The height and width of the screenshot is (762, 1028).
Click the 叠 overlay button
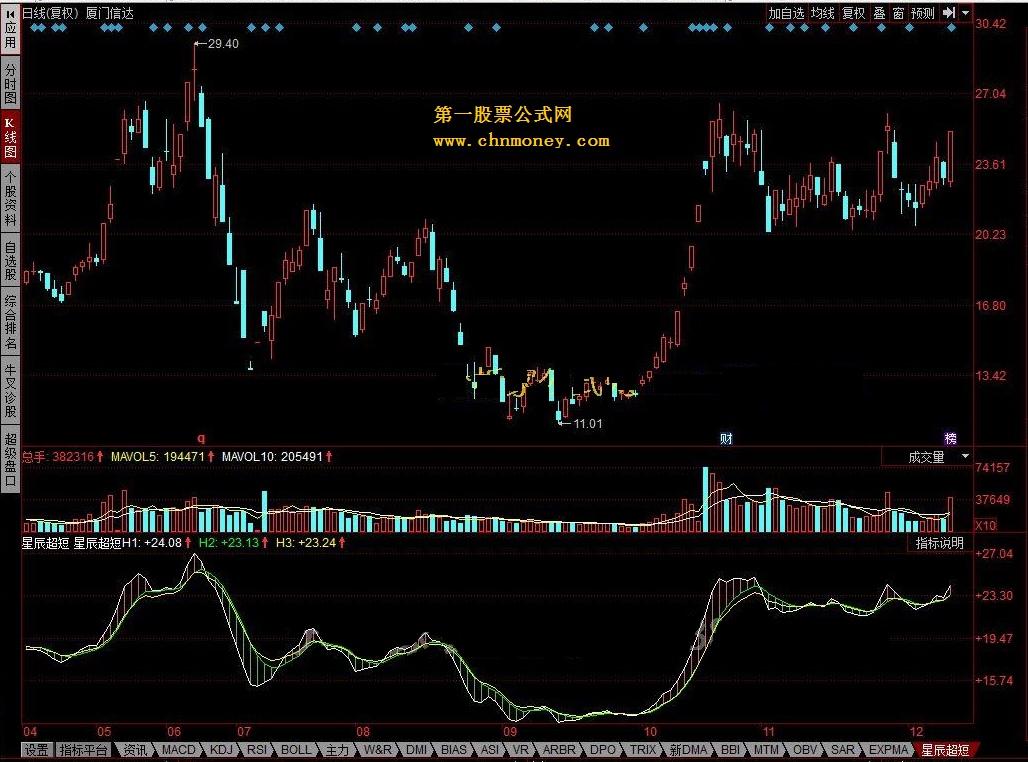pyautogui.click(x=880, y=13)
